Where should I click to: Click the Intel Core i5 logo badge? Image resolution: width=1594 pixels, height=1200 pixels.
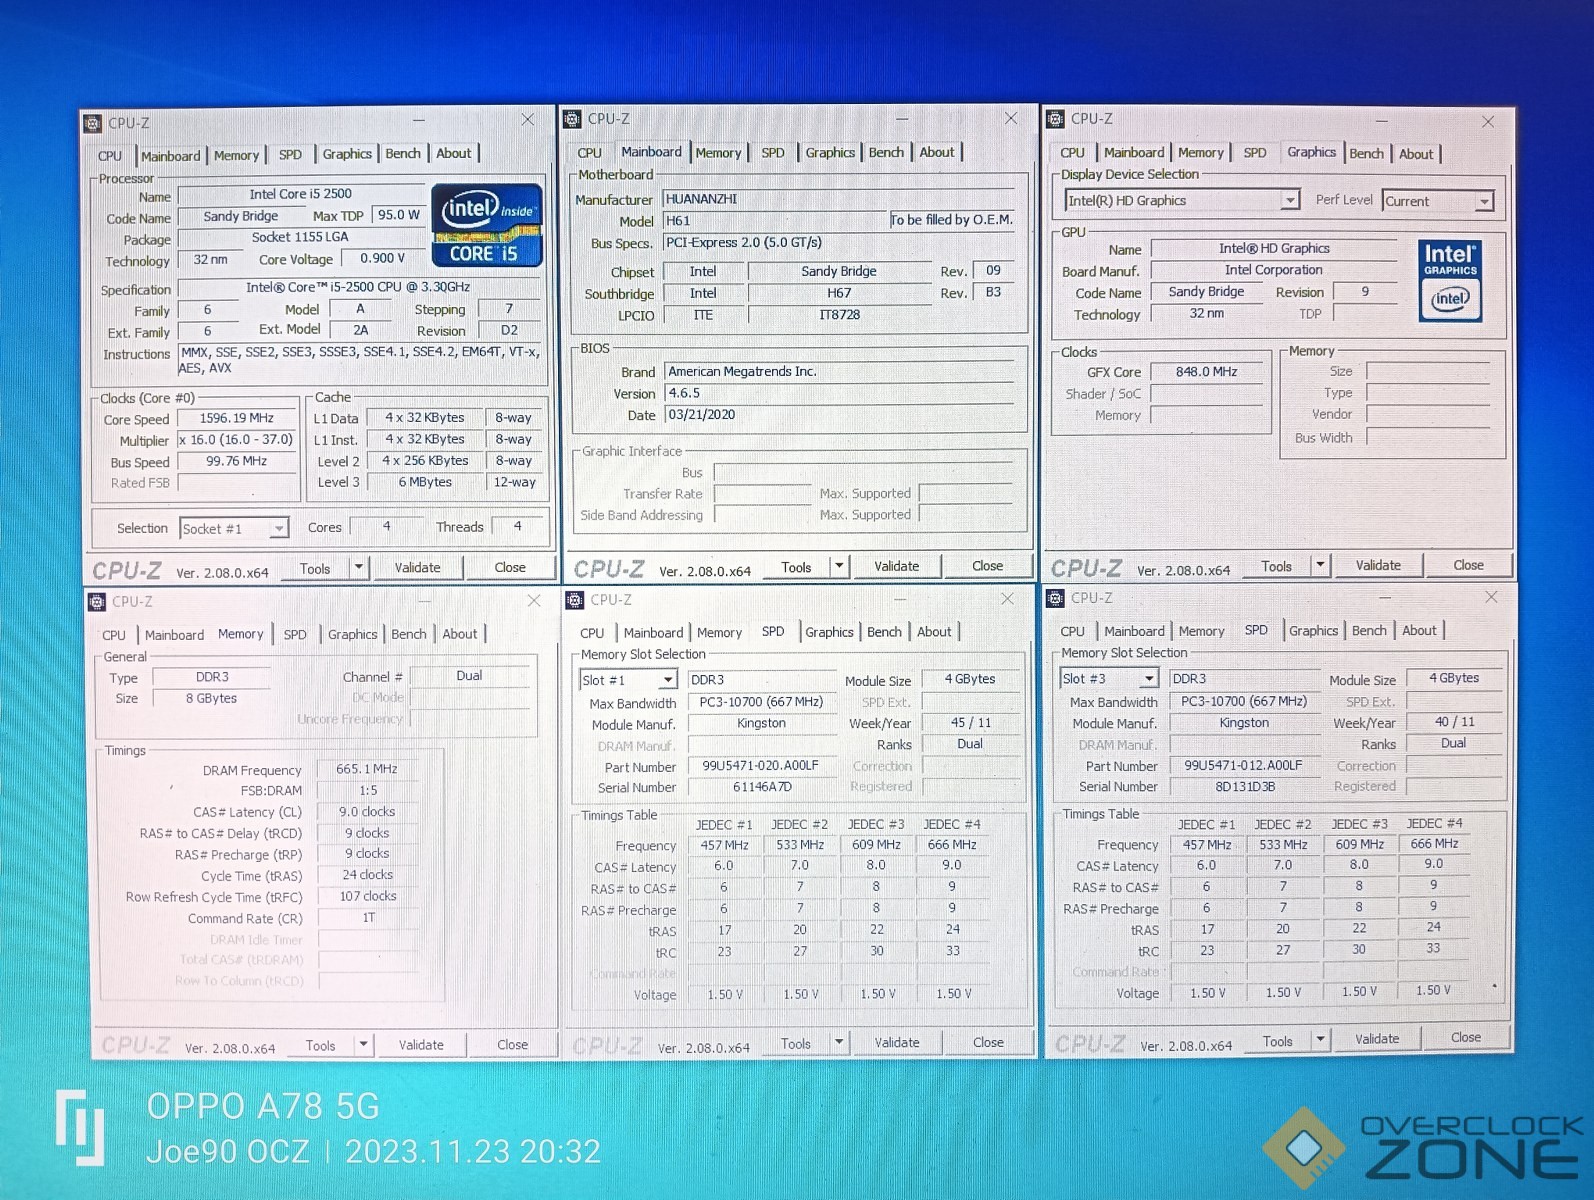(487, 224)
